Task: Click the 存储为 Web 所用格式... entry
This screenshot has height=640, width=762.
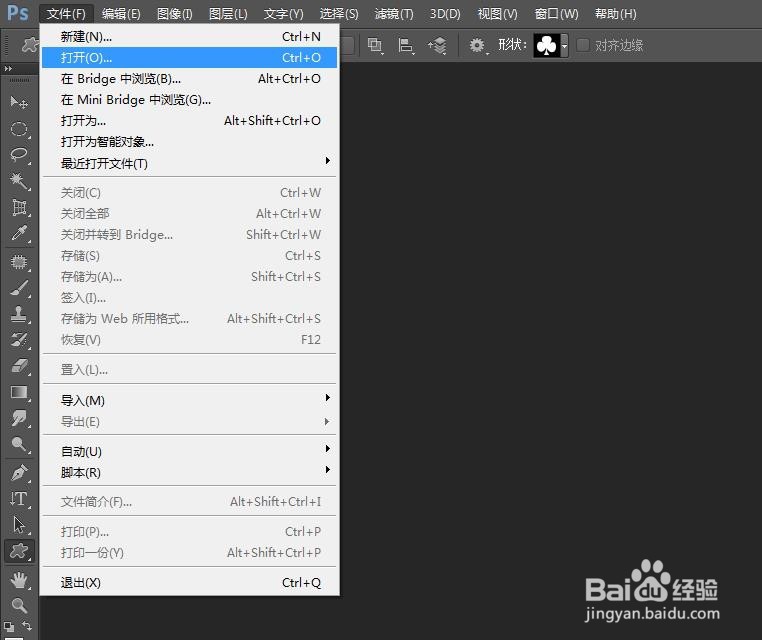Action: (190, 319)
